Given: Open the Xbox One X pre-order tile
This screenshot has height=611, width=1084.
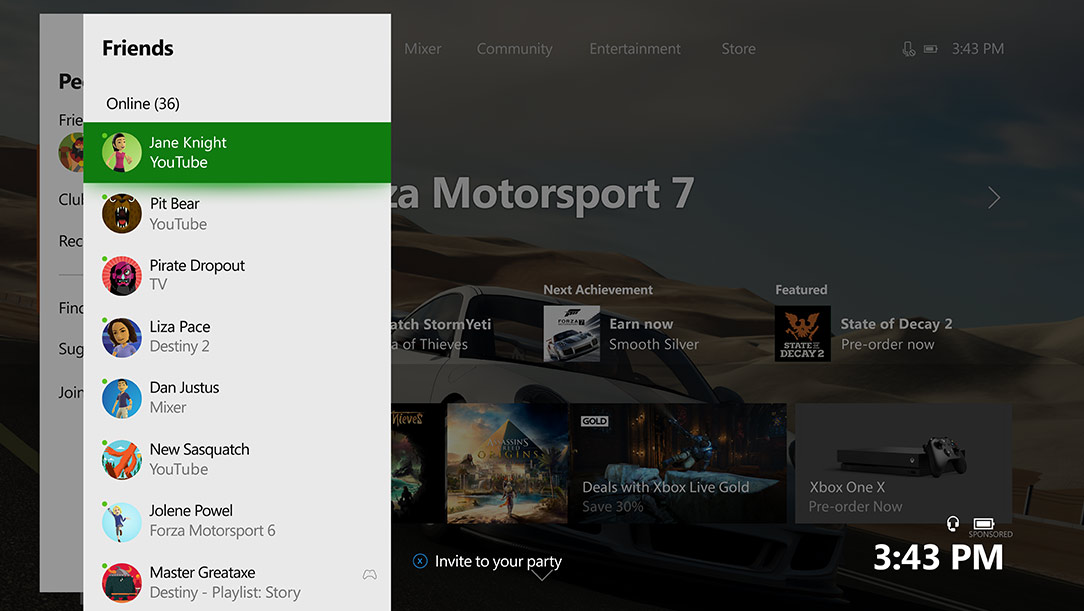Looking at the screenshot, I should click(x=903, y=463).
